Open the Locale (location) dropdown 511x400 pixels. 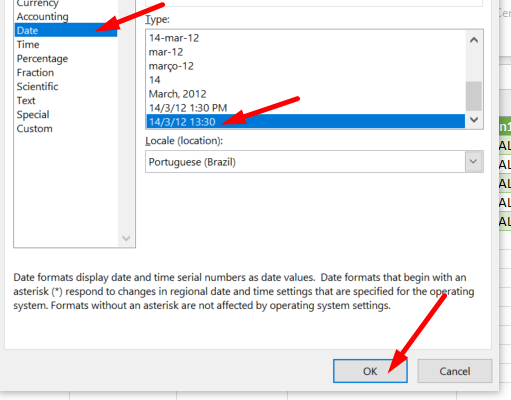tap(473, 162)
